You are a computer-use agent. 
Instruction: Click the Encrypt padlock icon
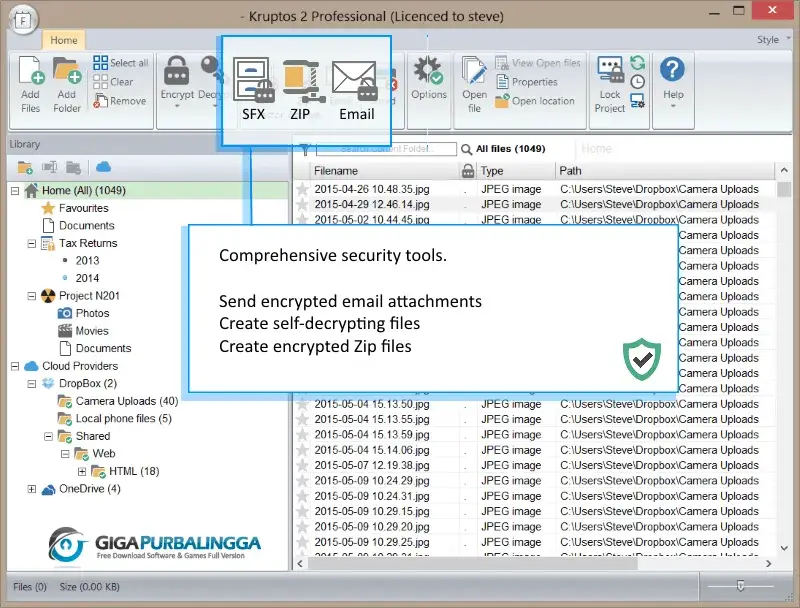(x=177, y=71)
